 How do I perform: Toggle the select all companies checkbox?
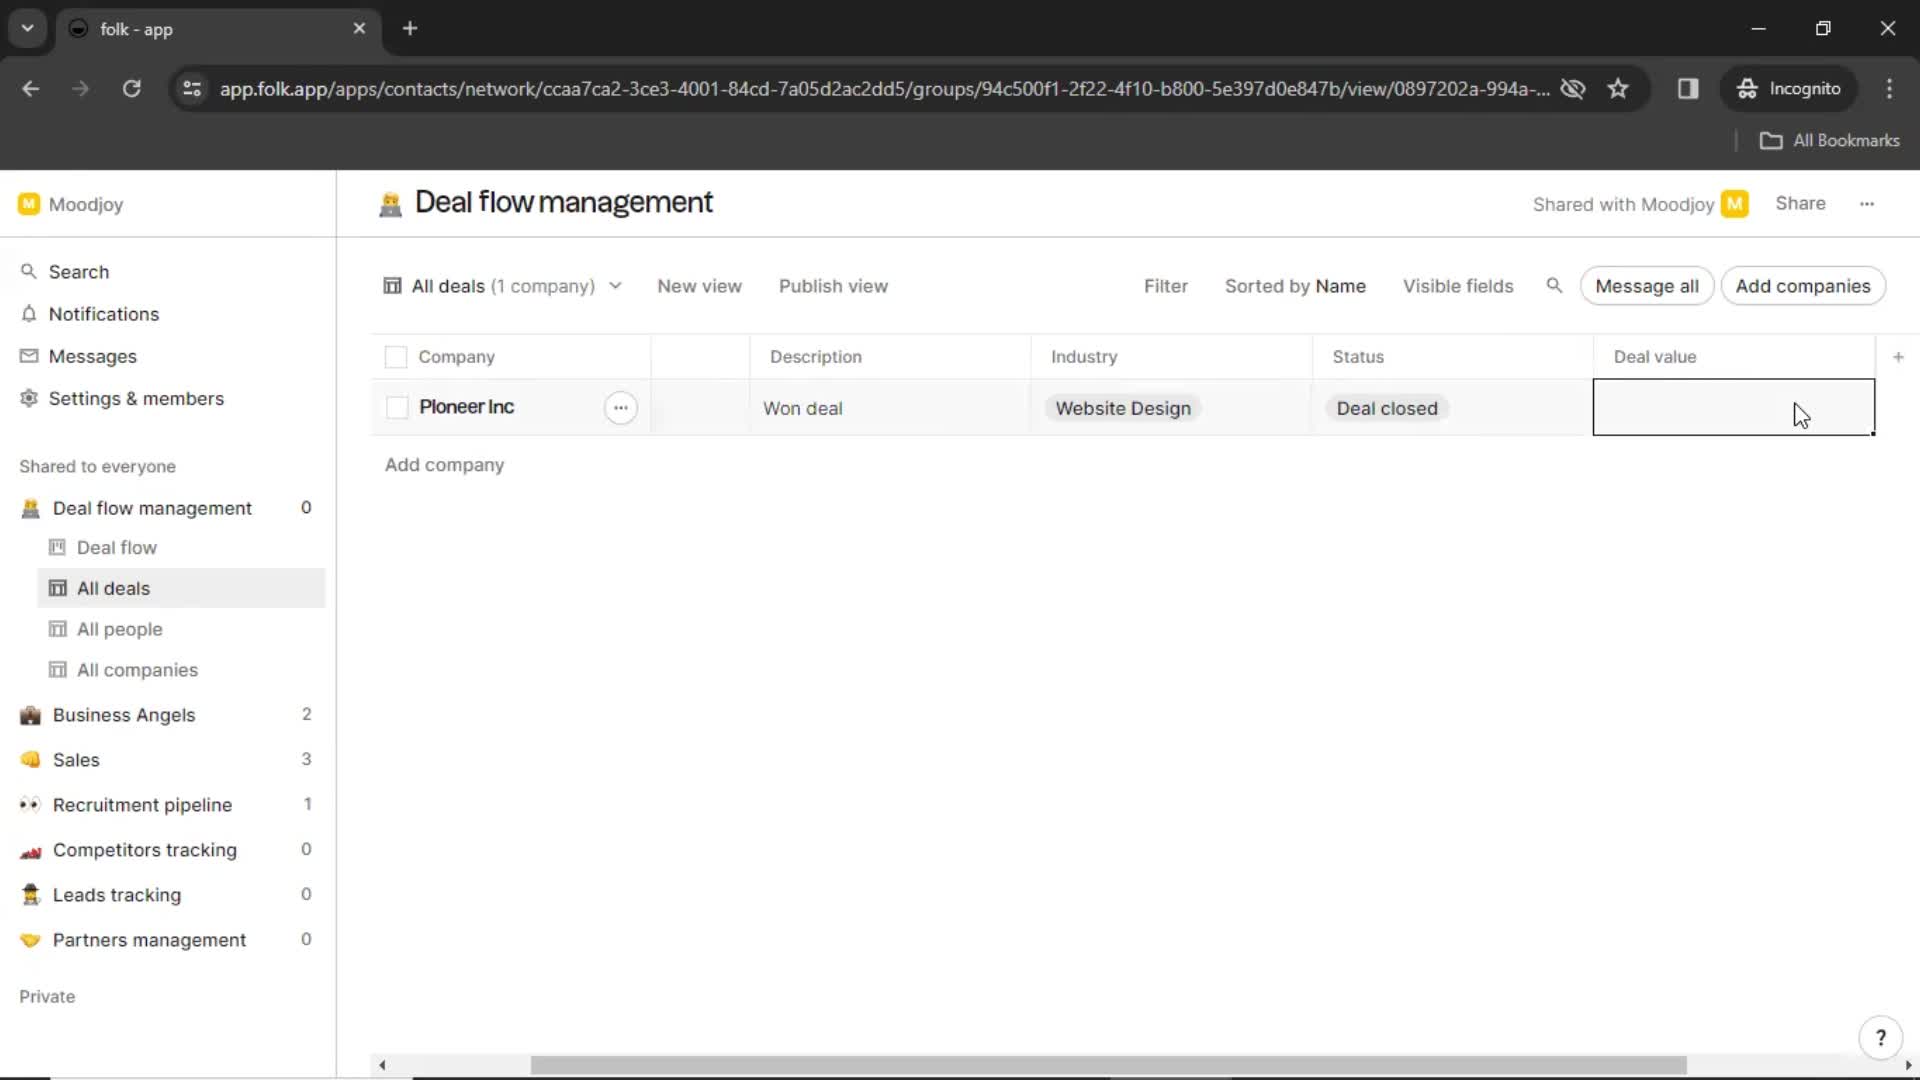(x=396, y=356)
